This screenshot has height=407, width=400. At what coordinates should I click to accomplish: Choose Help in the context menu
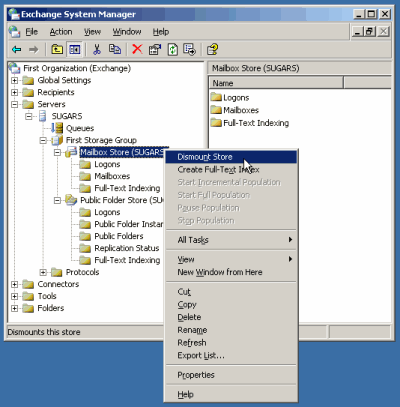pyautogui.click(x=231, y=394)
